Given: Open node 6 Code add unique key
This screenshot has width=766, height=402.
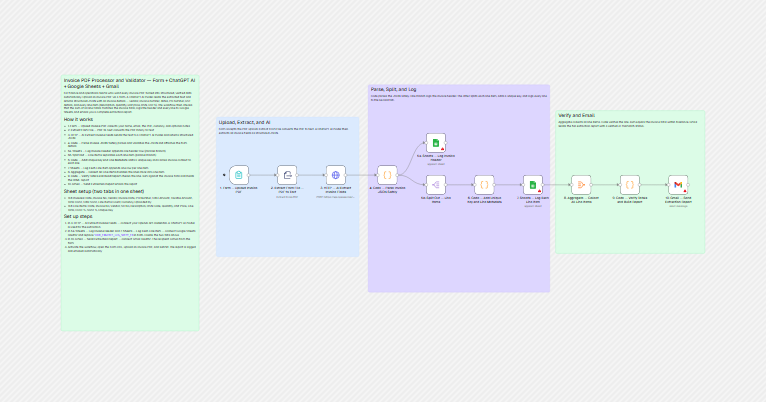Looking at the screenshot, I should pyautogui.click(x=484, y=185).
